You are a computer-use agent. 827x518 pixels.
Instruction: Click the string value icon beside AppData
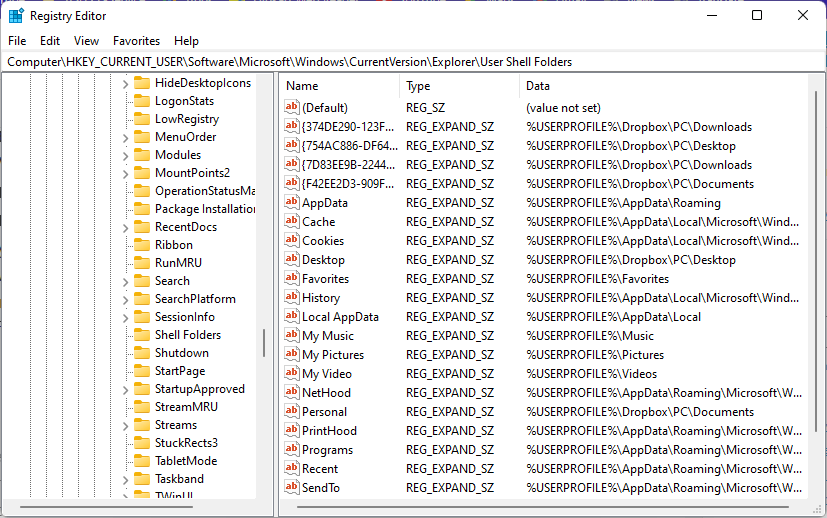[x=292, y=203]
